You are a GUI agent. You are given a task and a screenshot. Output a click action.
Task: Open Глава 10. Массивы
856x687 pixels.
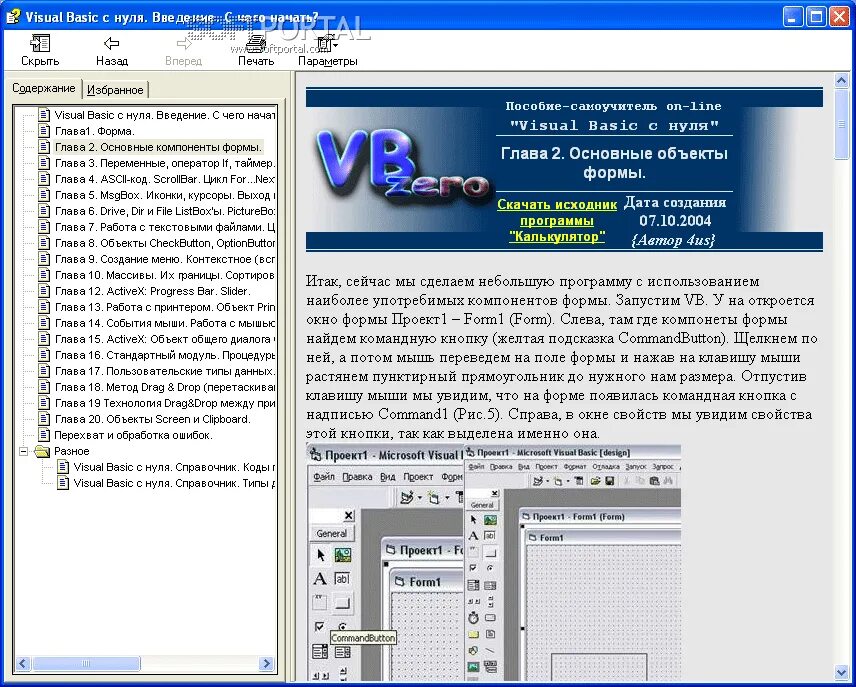[x=164, y=275]
